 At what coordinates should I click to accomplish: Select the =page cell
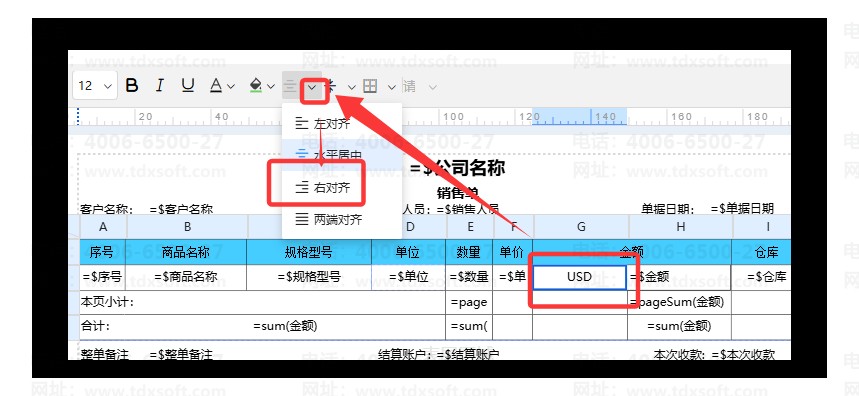click(x=469, y=302)
